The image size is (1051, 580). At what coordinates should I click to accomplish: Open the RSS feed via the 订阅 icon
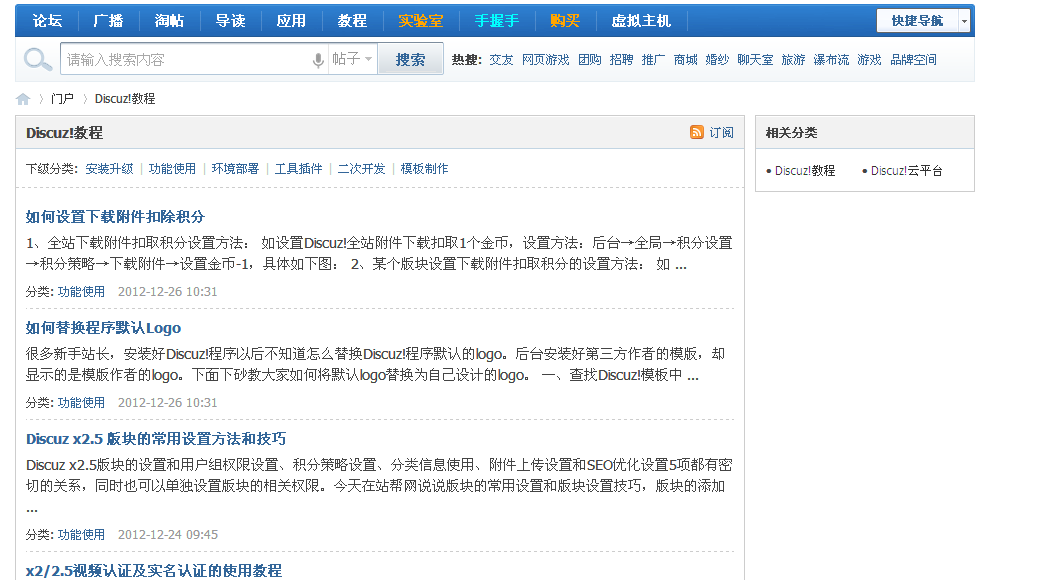click(696, 132)
